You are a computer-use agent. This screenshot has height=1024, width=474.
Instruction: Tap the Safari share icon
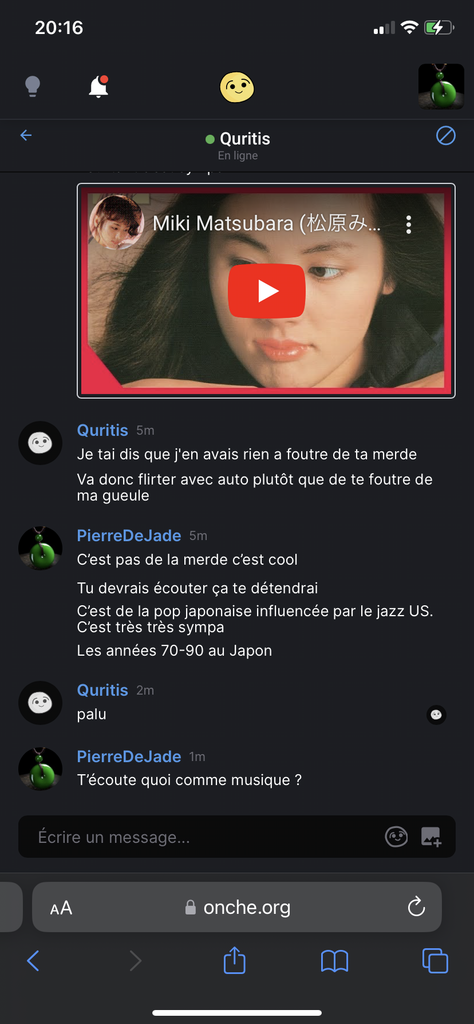click(234, 961)
